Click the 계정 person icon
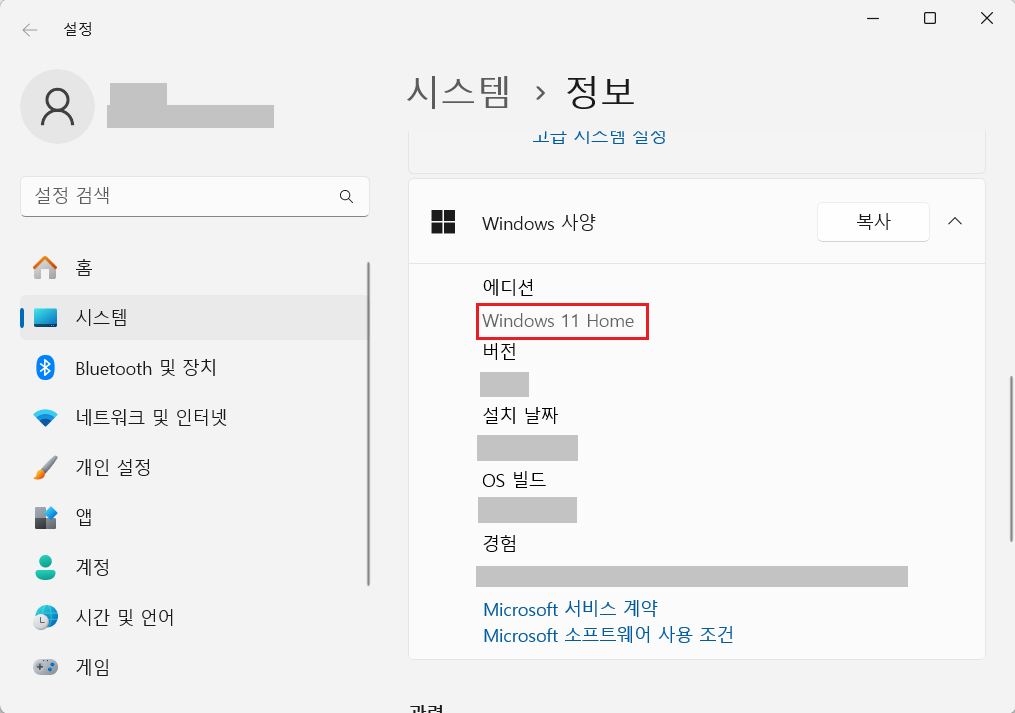Viewport: 1015px width, 713px height. tap(45, 567)
